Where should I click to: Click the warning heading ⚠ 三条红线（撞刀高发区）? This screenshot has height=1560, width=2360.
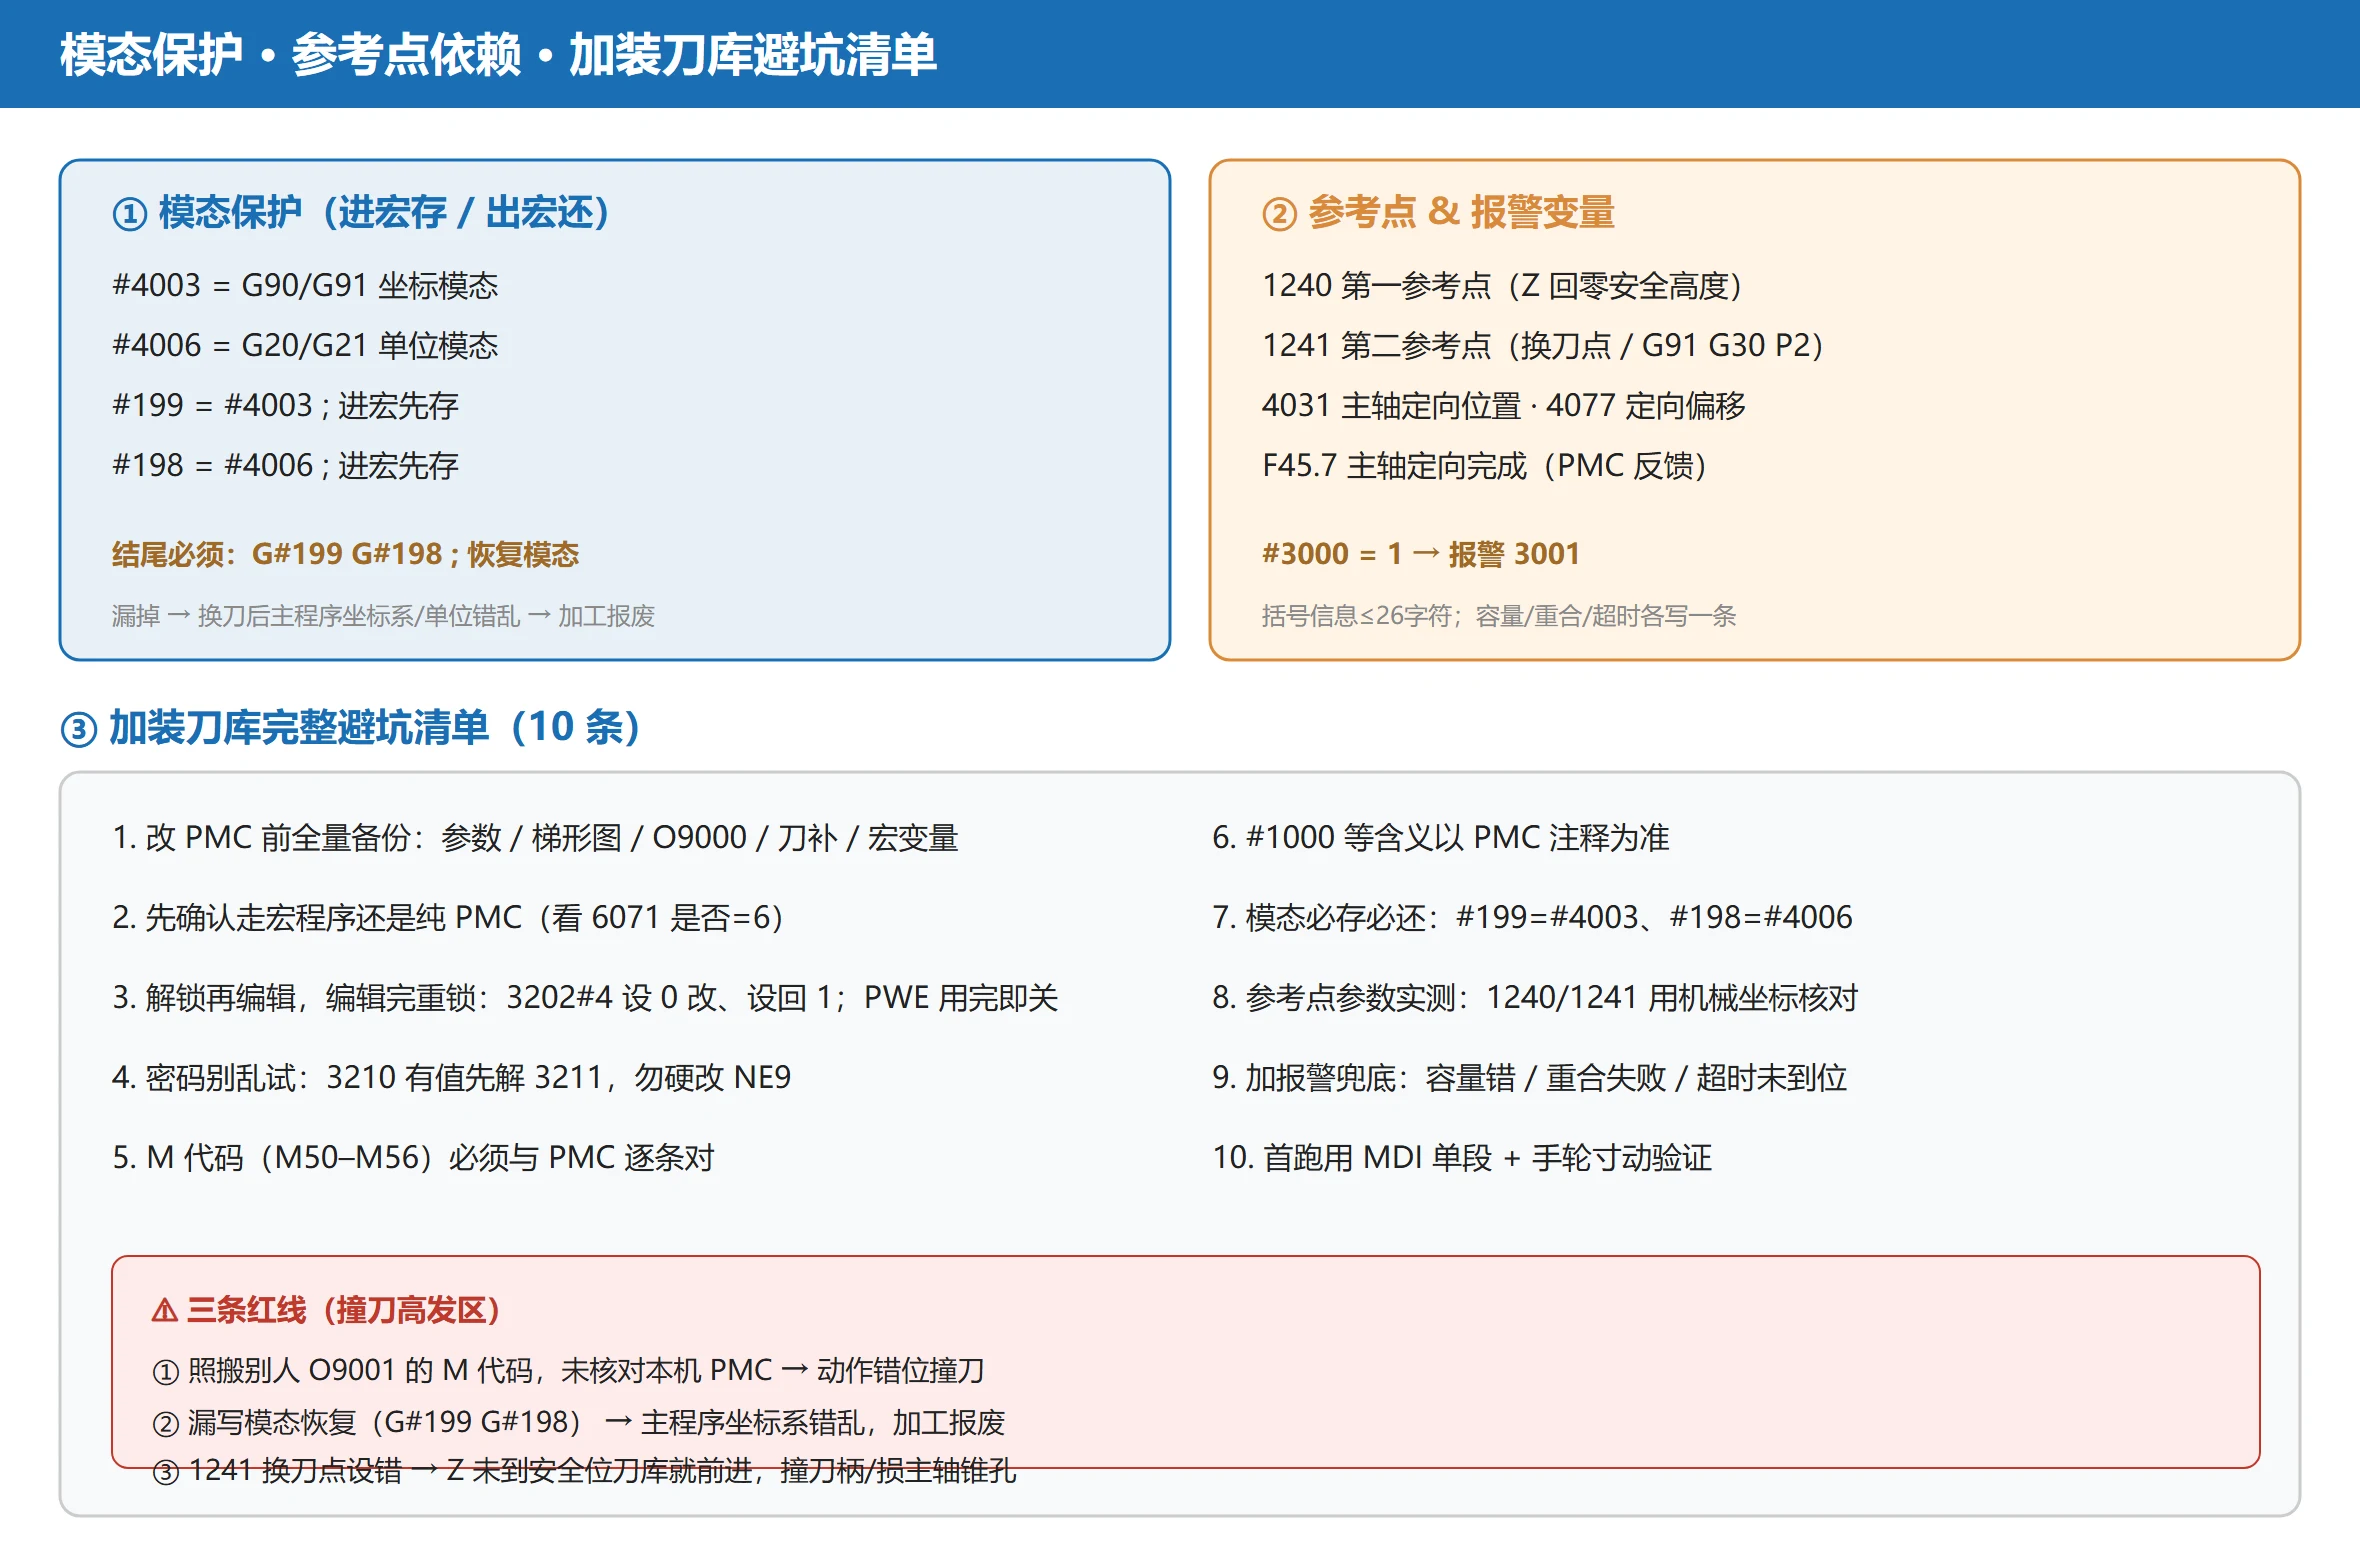326,1310
